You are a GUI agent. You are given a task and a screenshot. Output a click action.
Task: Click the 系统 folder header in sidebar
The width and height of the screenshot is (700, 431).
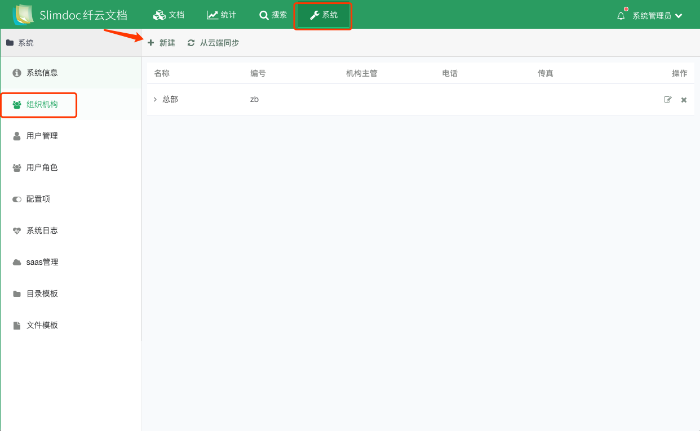(x=20, y=42)
